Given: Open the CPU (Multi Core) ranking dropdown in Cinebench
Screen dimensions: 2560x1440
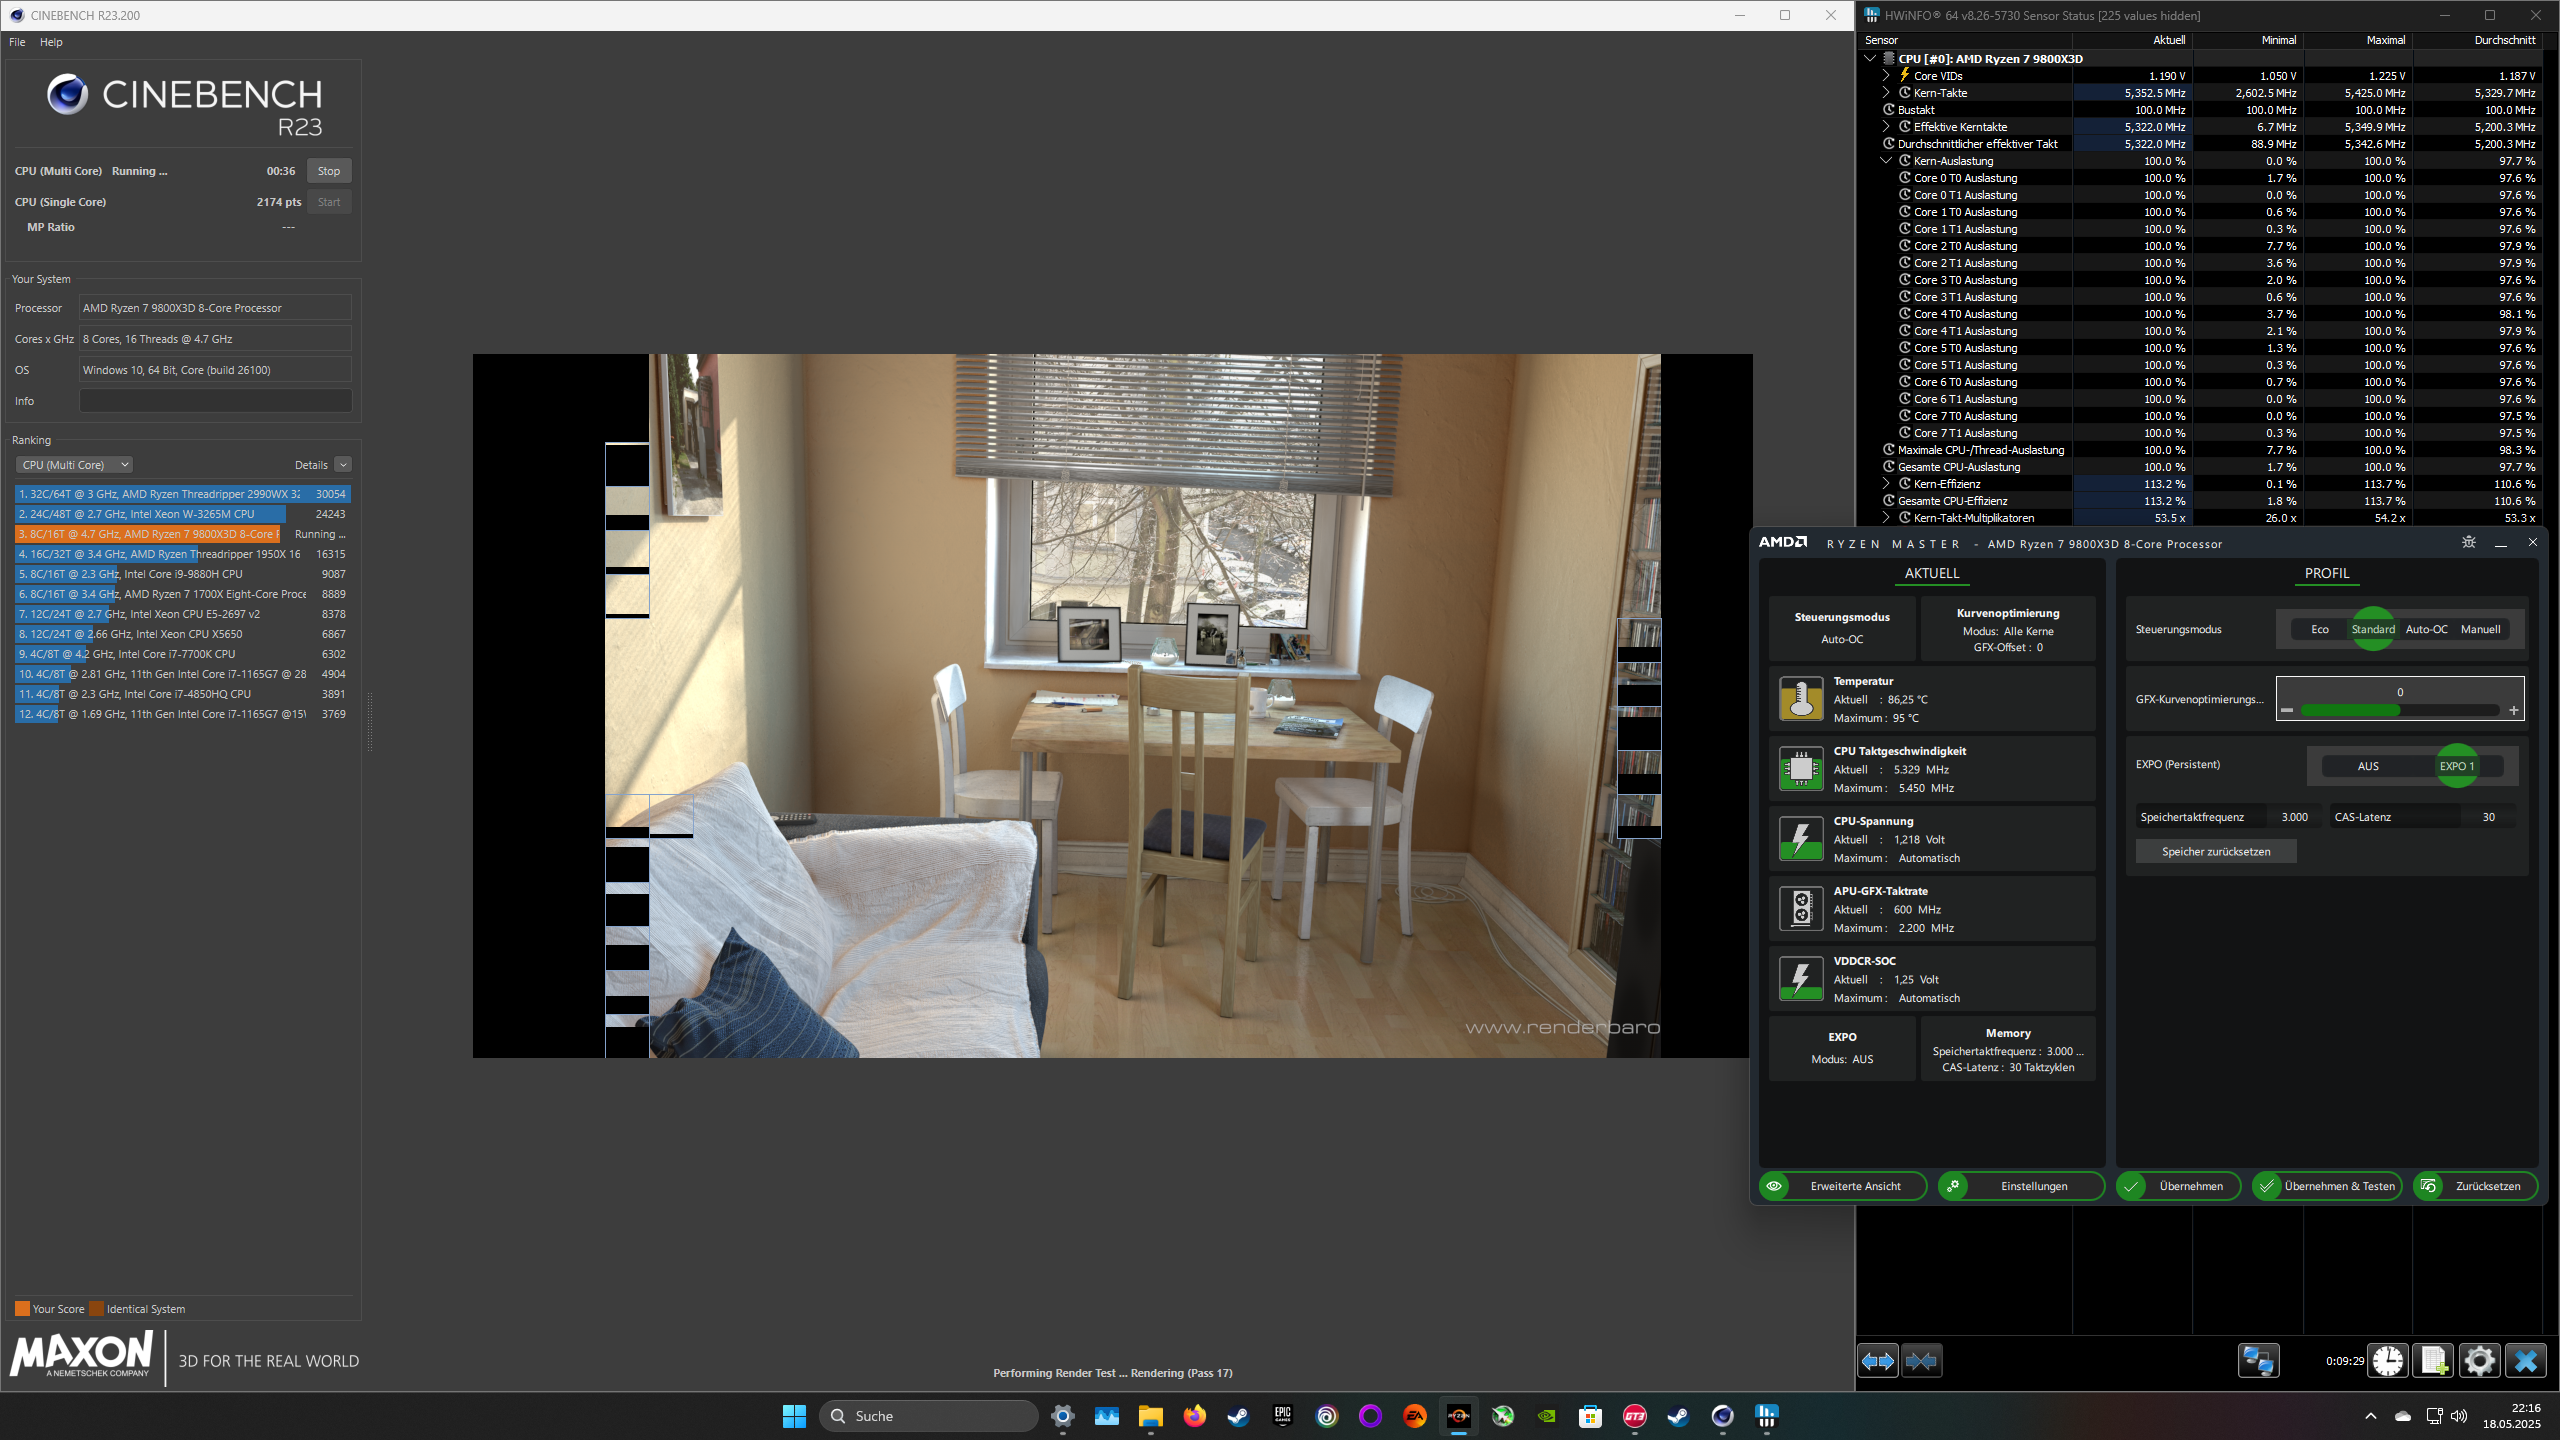Looking at the screenshot, I should click(x=74, y=464).
